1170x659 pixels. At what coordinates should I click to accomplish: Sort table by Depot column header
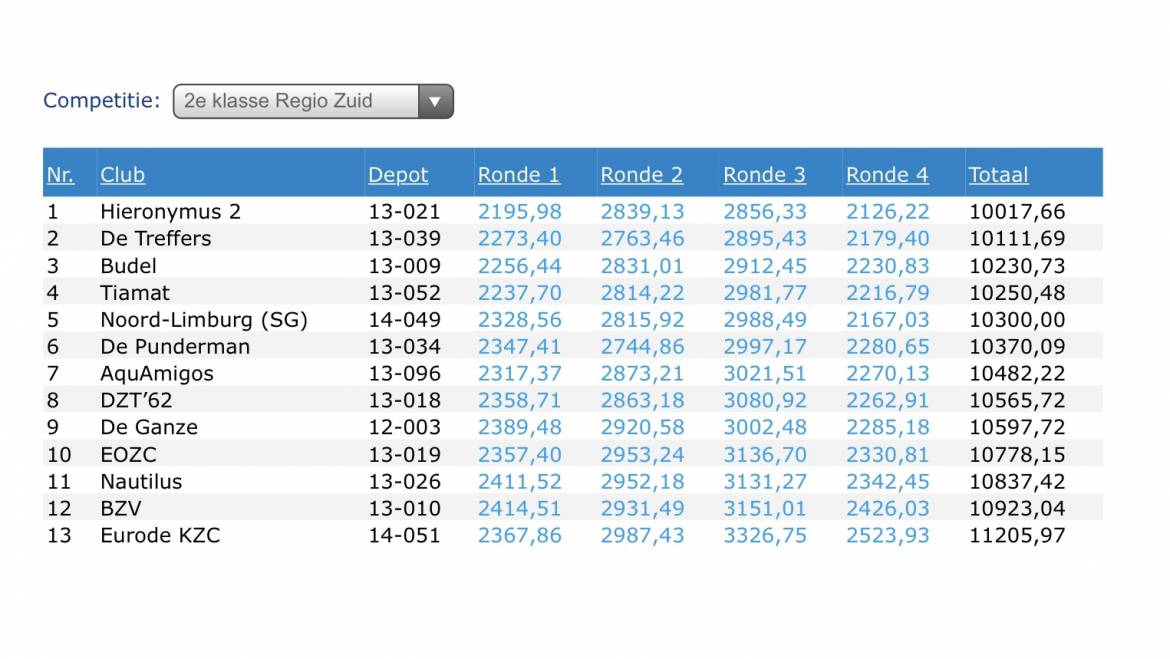point(398,175)
